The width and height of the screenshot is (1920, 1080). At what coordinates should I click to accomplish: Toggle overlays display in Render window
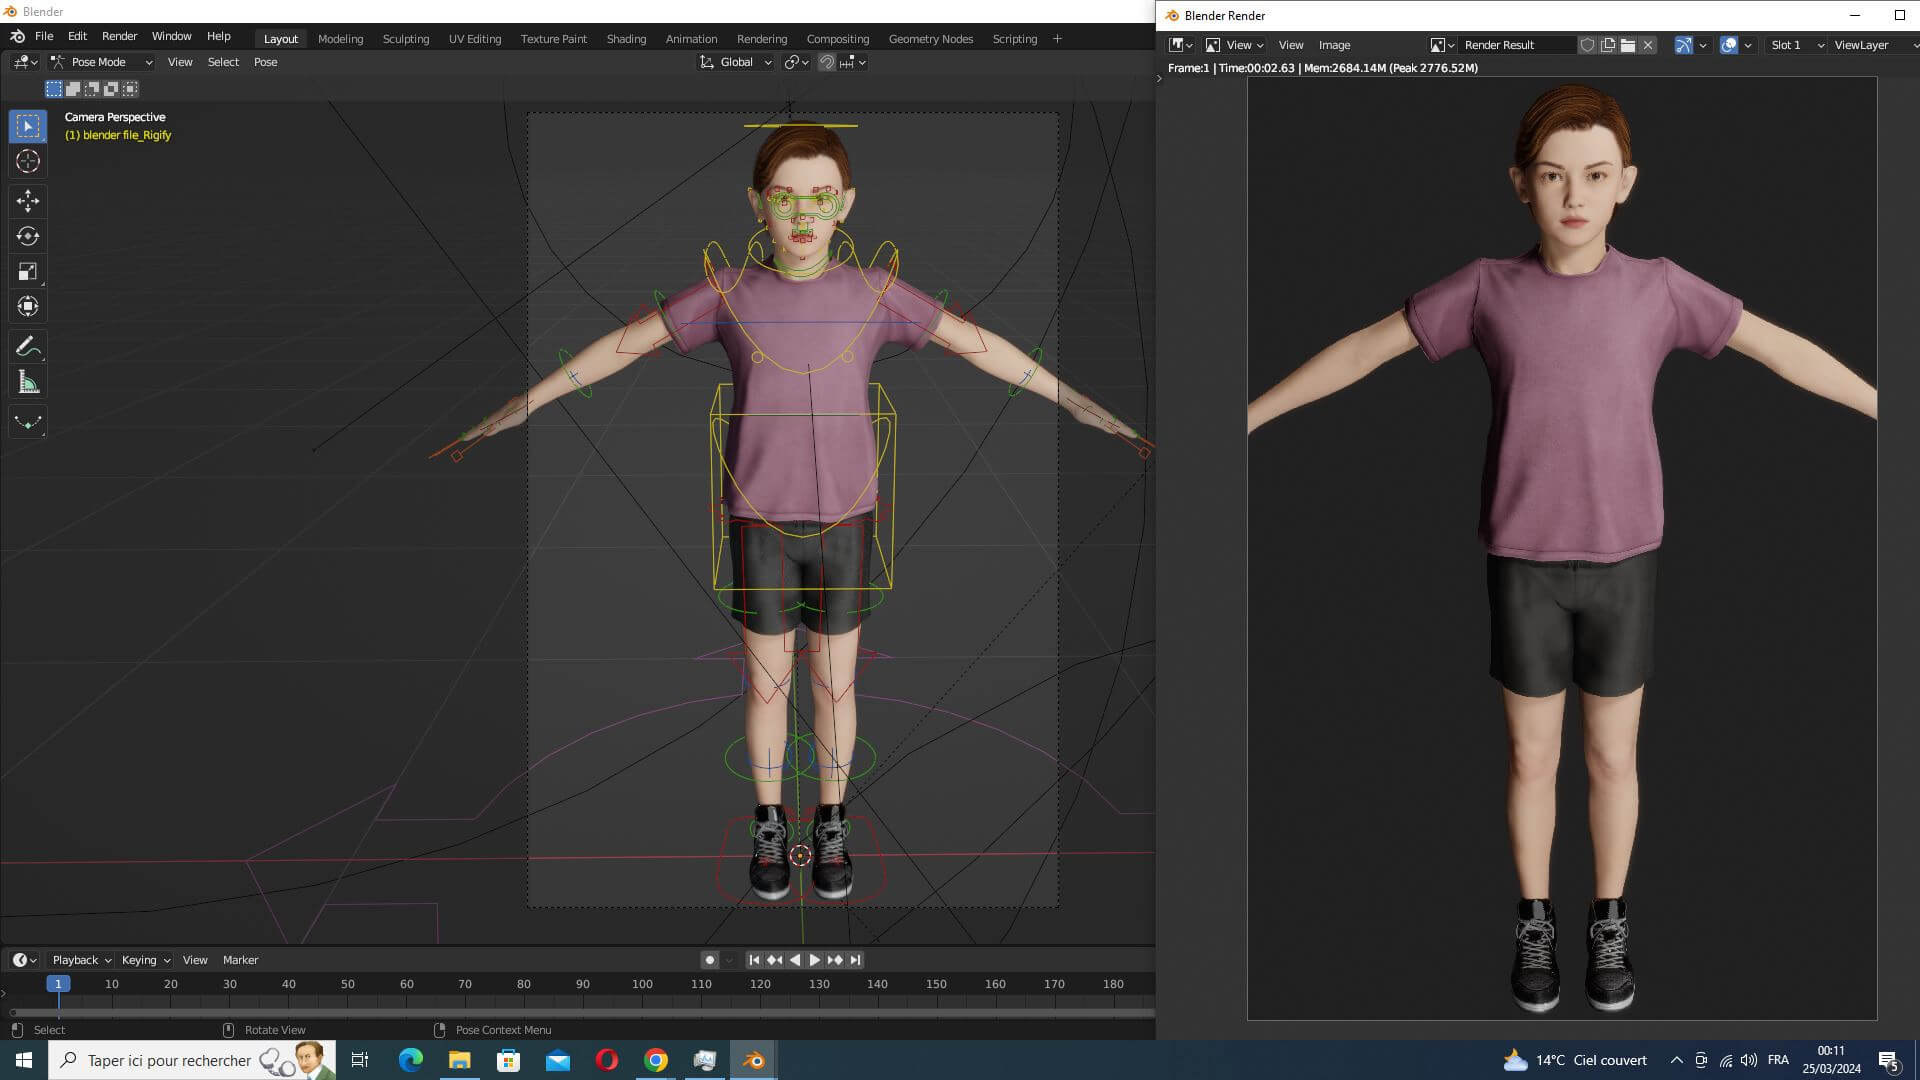[x=1729, y=45]
